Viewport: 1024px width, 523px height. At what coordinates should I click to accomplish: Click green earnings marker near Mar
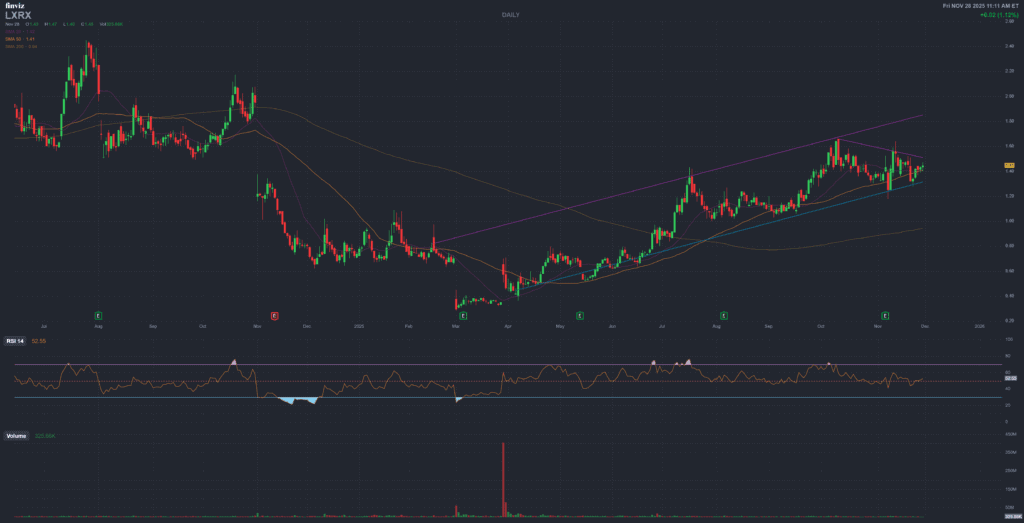point(457,315)
